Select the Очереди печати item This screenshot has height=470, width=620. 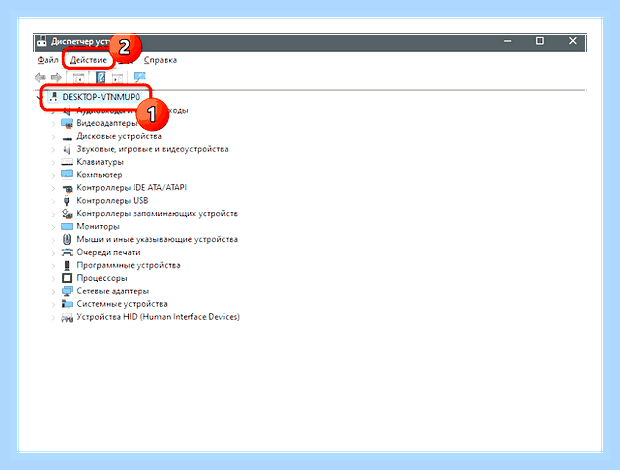[x=108, y=252]
